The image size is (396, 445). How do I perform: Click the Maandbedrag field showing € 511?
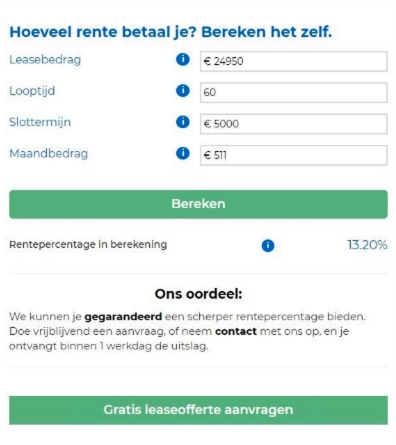coord(294,155)
